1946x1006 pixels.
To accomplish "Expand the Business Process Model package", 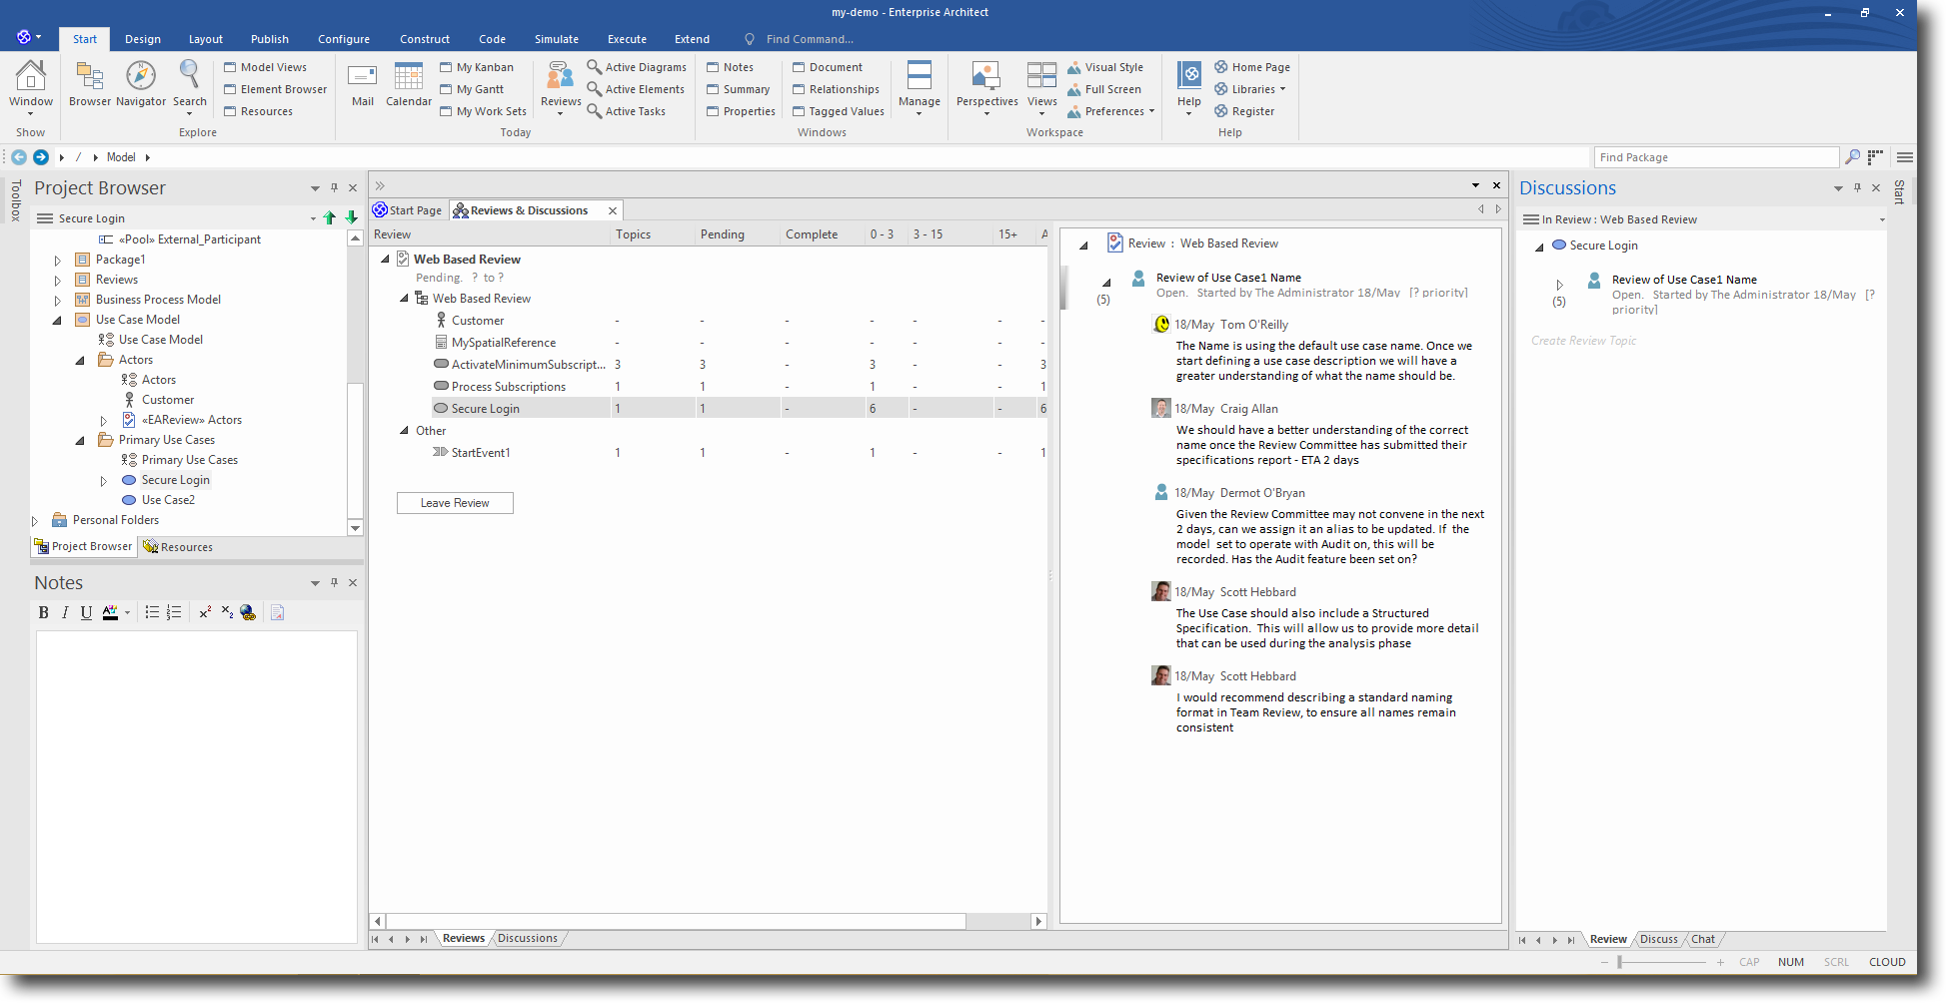I will pos(57,300).
